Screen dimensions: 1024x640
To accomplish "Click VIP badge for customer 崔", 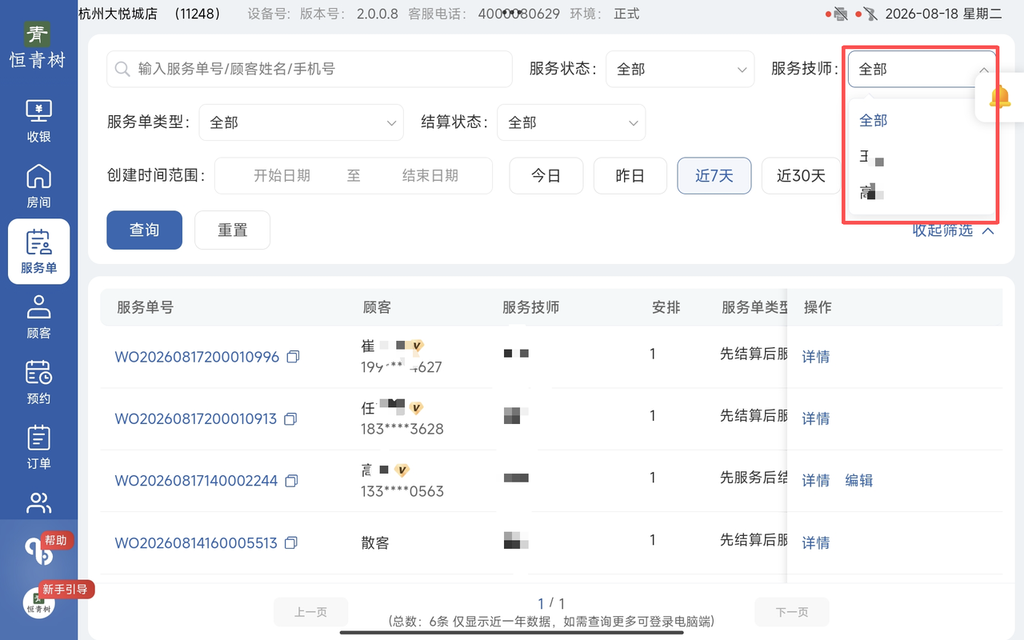I will click(x=417, y=345).
